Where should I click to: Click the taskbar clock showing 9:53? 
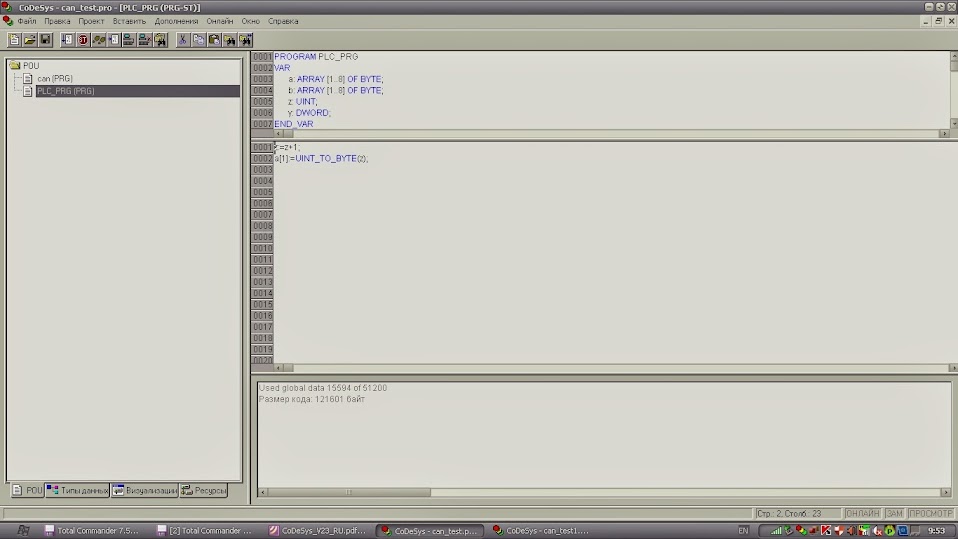click(x=937, y=530)
